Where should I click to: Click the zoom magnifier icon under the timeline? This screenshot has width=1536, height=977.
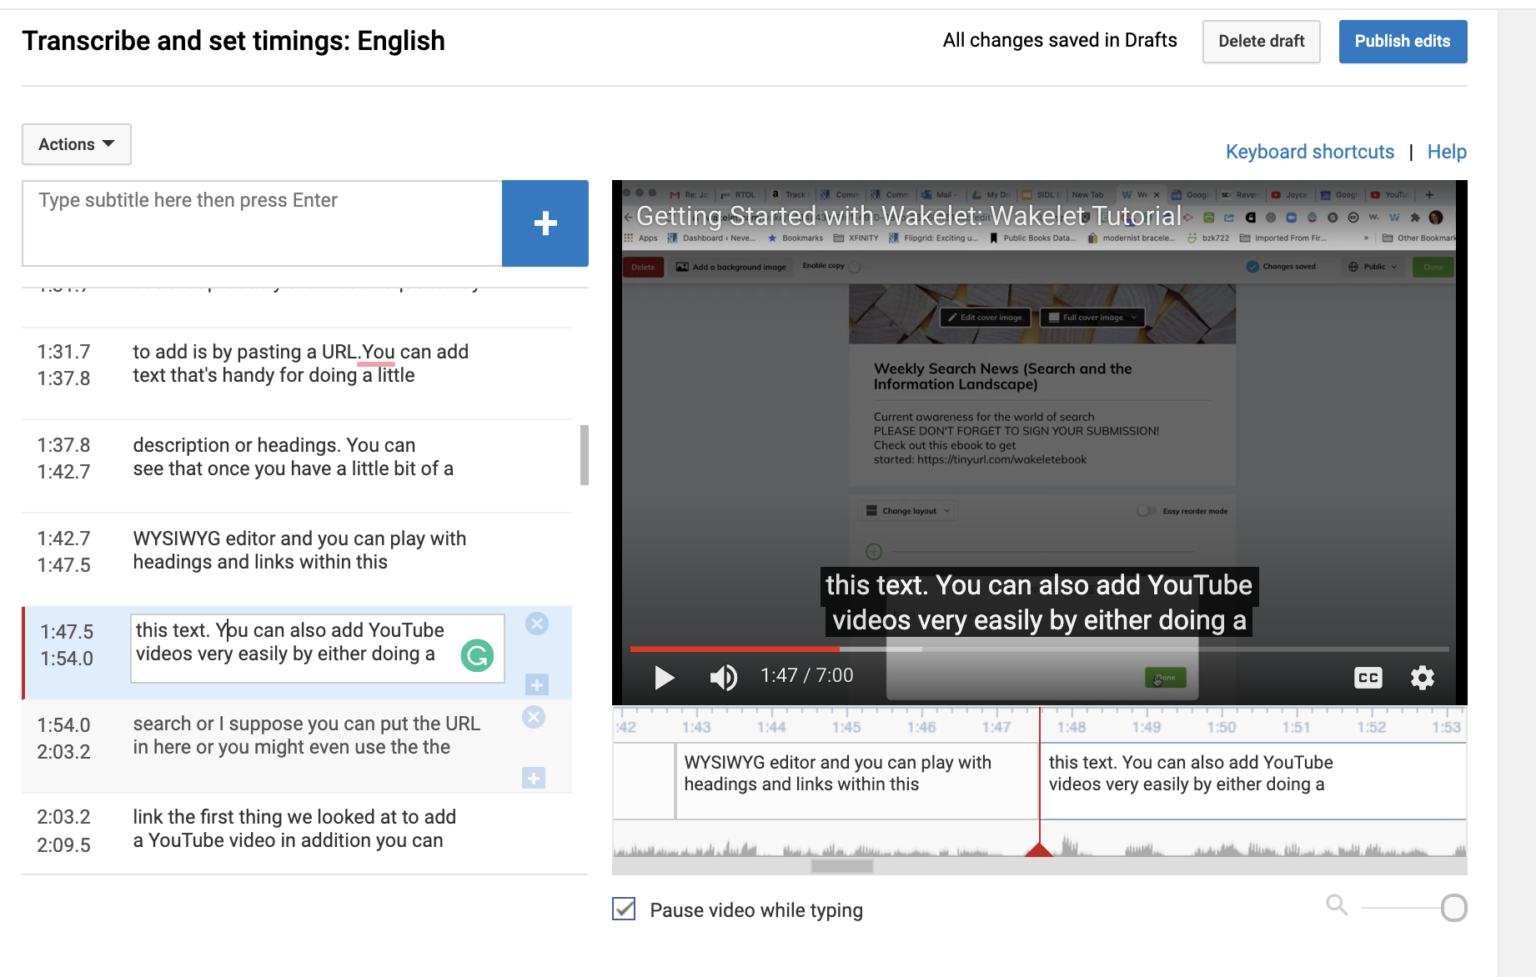1337,905
